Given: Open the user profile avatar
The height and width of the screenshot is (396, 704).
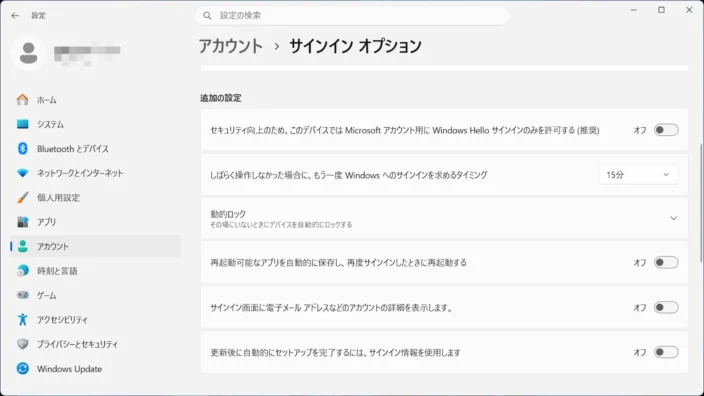Looking at the screenshot, I should (x=28, y=53).
